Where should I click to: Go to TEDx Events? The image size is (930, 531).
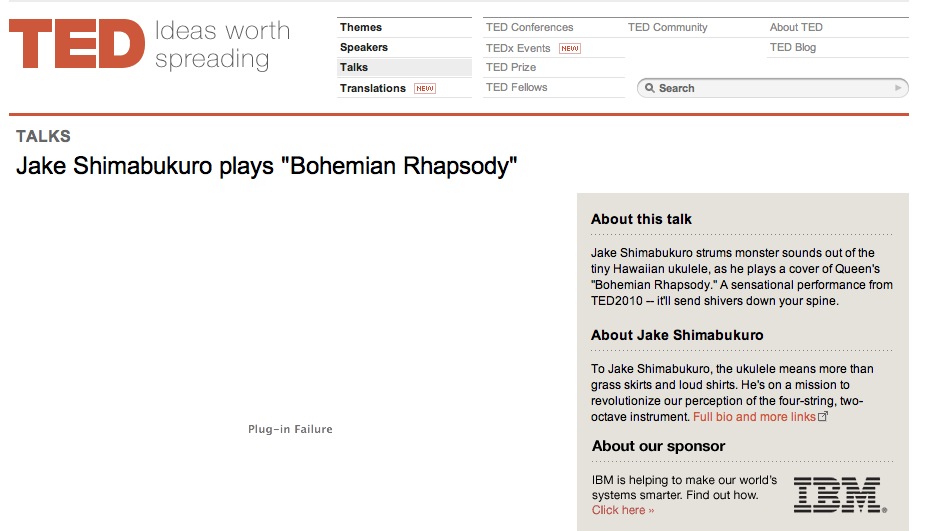pyautogui.click(x=518, y=48)
